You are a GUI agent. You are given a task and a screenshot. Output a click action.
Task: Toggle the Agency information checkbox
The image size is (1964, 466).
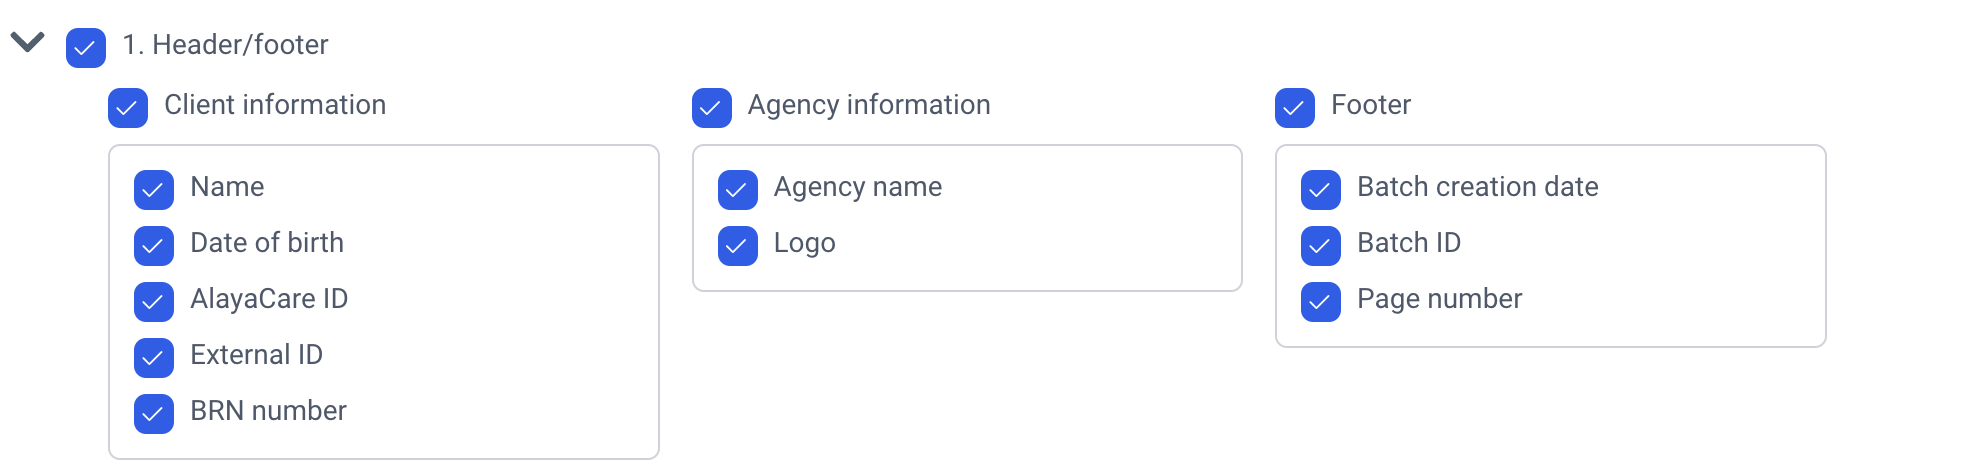711,108
